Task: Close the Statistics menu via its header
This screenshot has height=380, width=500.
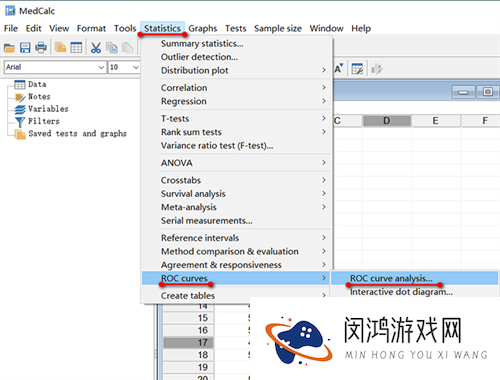Action: [x=162, y=28]
